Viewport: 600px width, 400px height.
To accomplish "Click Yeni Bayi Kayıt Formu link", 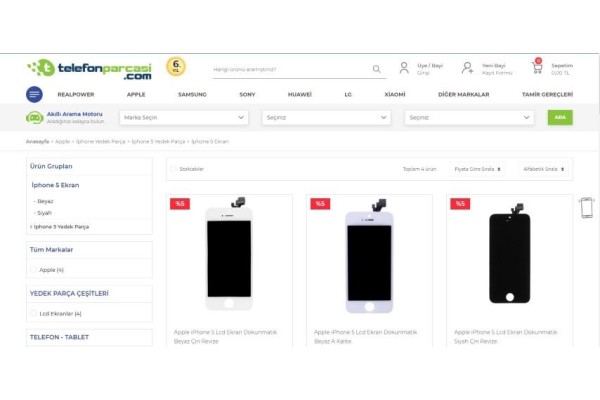I will pyautogui.click(x=497, y=69).
